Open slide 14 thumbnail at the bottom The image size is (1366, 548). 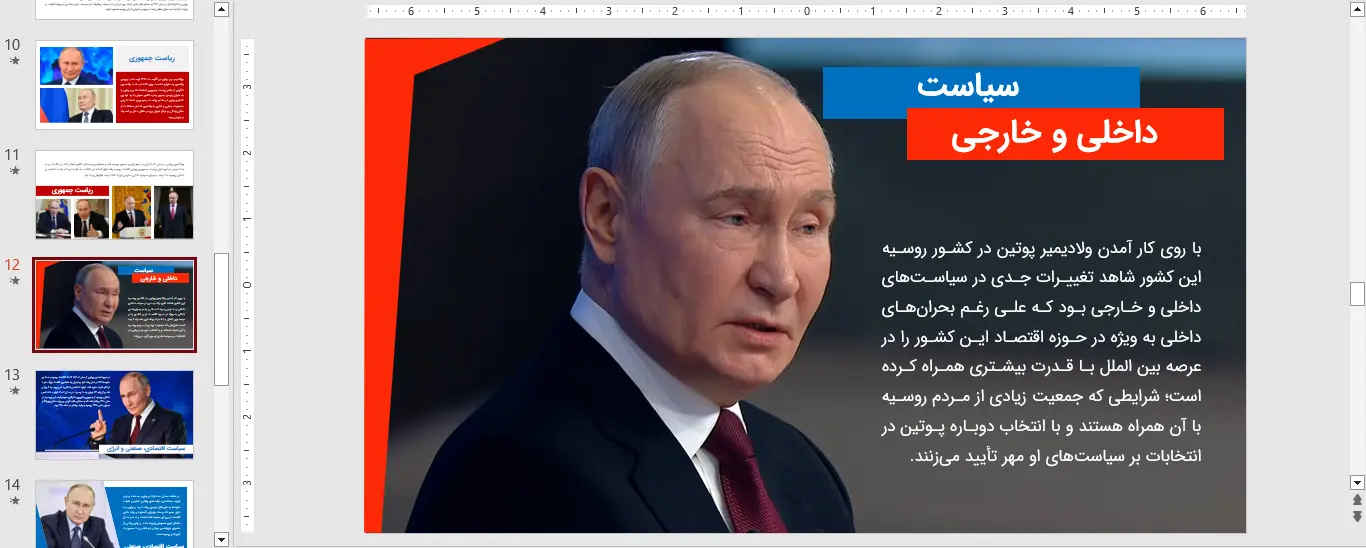tap(114, 514)
